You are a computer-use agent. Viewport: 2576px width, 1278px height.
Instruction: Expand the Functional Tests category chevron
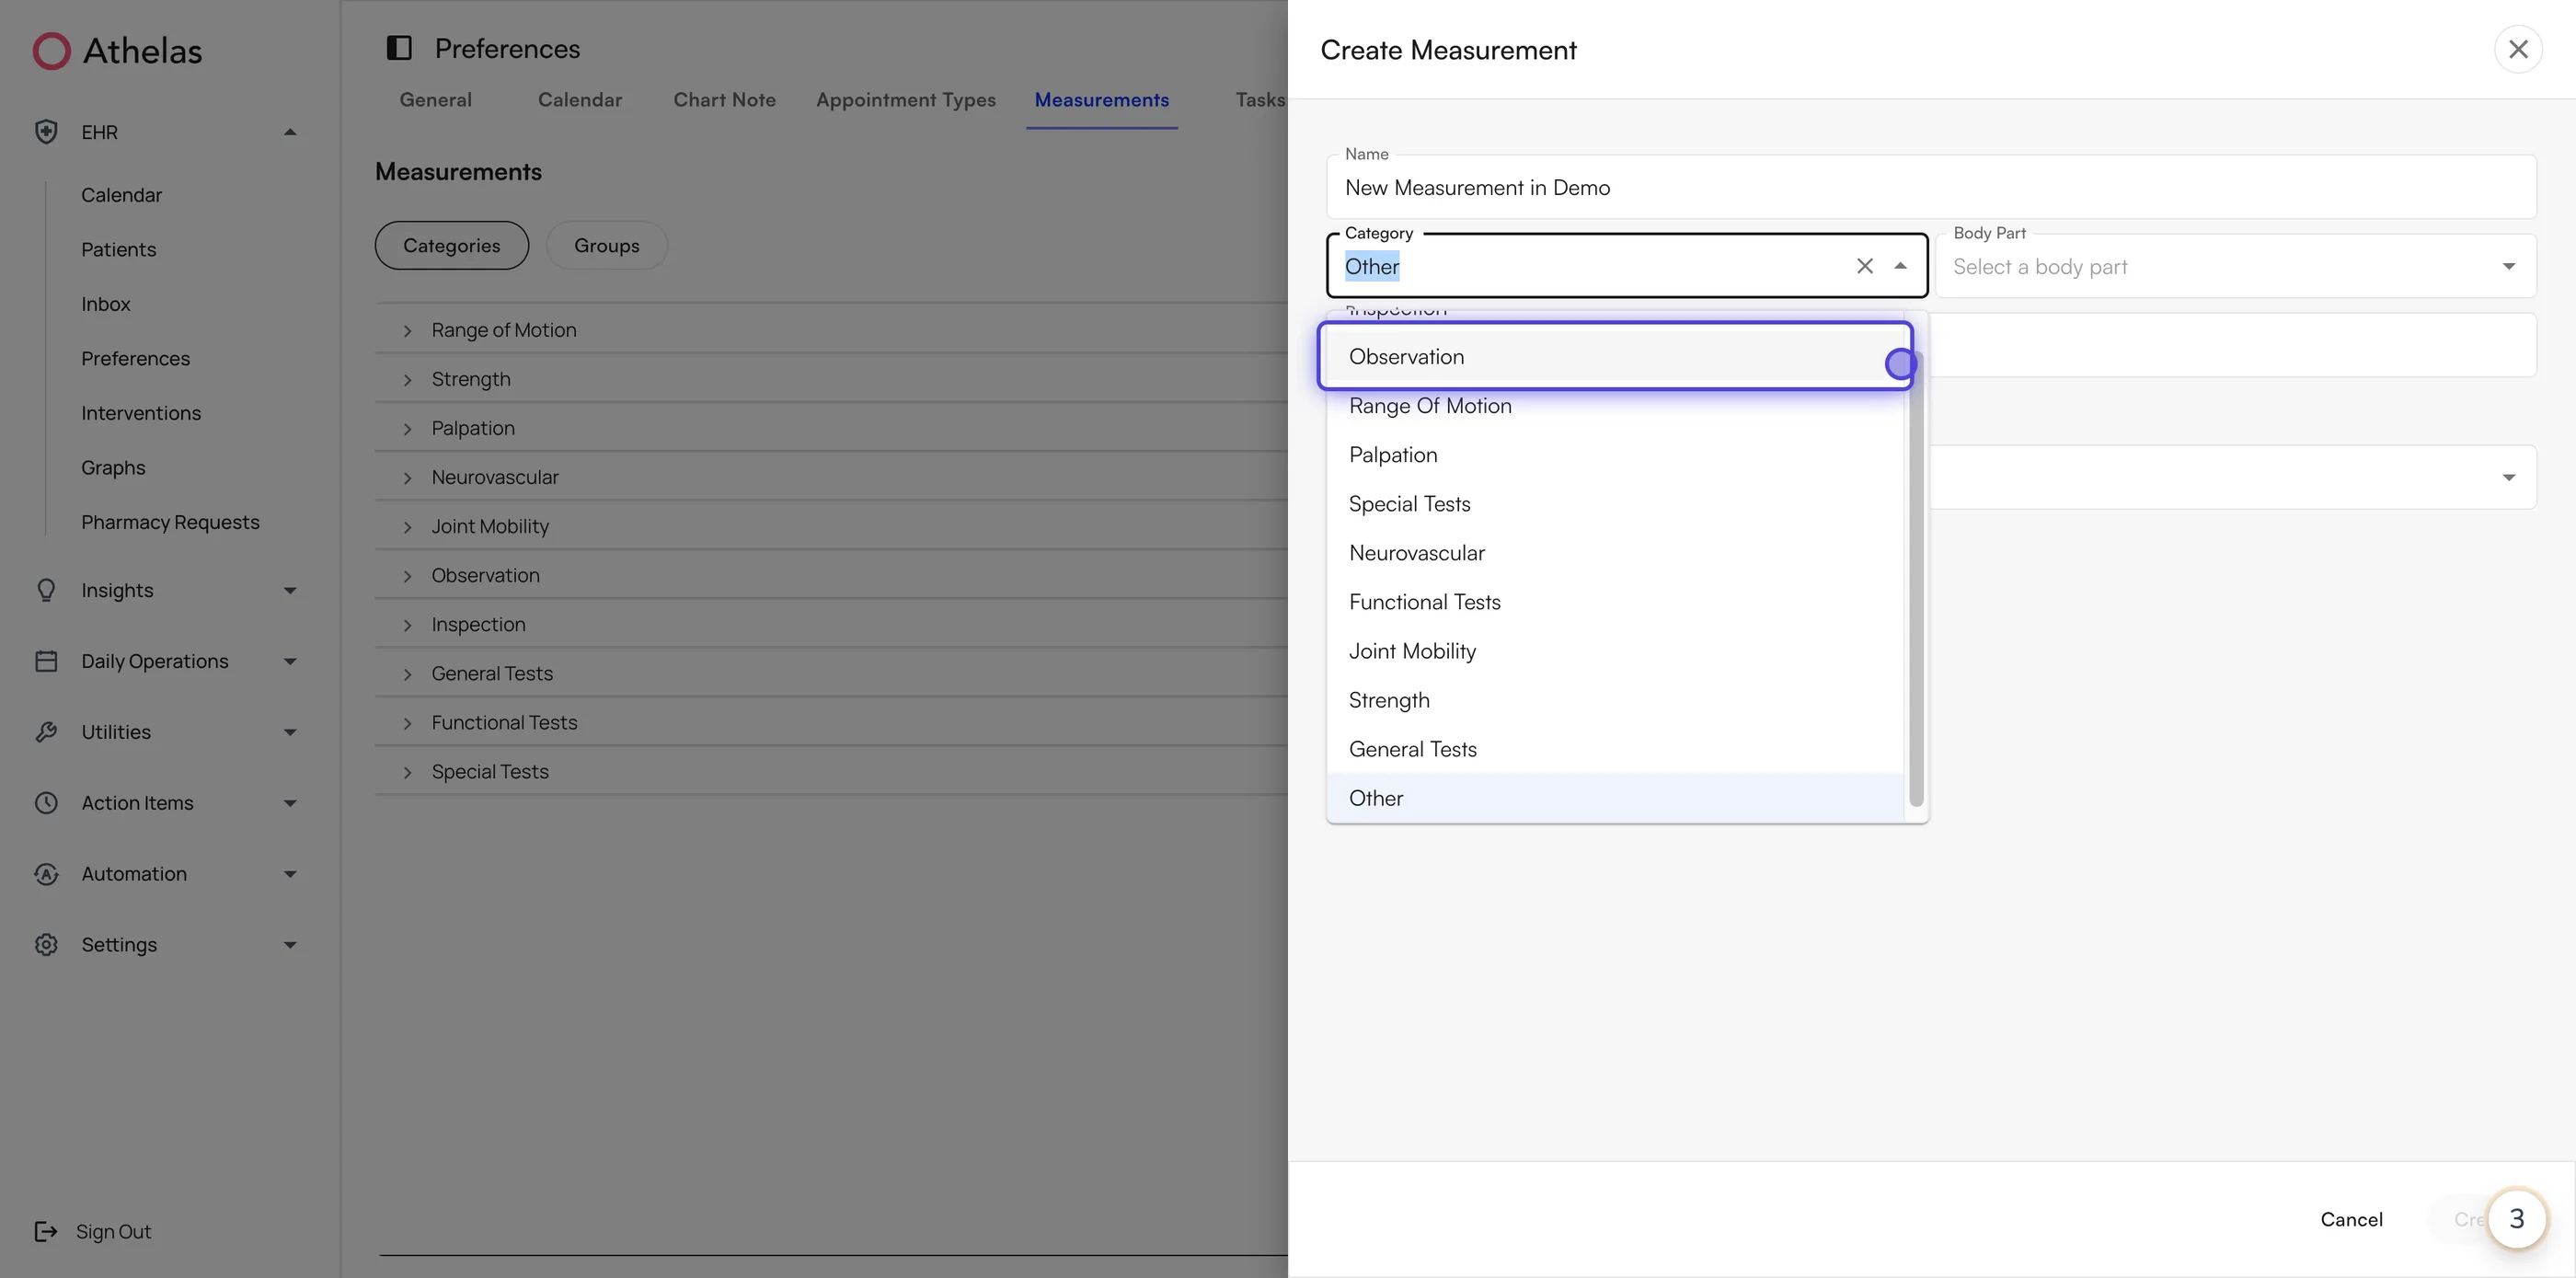click(x=407, y=722)
